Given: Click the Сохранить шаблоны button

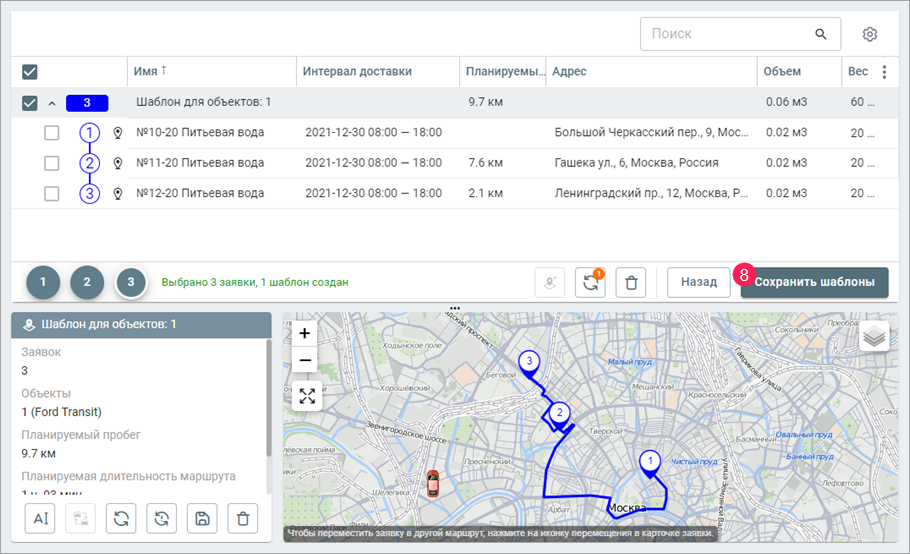Looking at the screenshot, I should pyautogui.click(x=814, y=282).
